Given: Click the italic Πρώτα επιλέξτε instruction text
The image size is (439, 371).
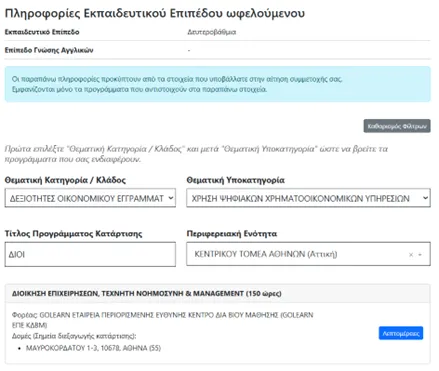Looking at the screenshot, I should pos(196,154).
